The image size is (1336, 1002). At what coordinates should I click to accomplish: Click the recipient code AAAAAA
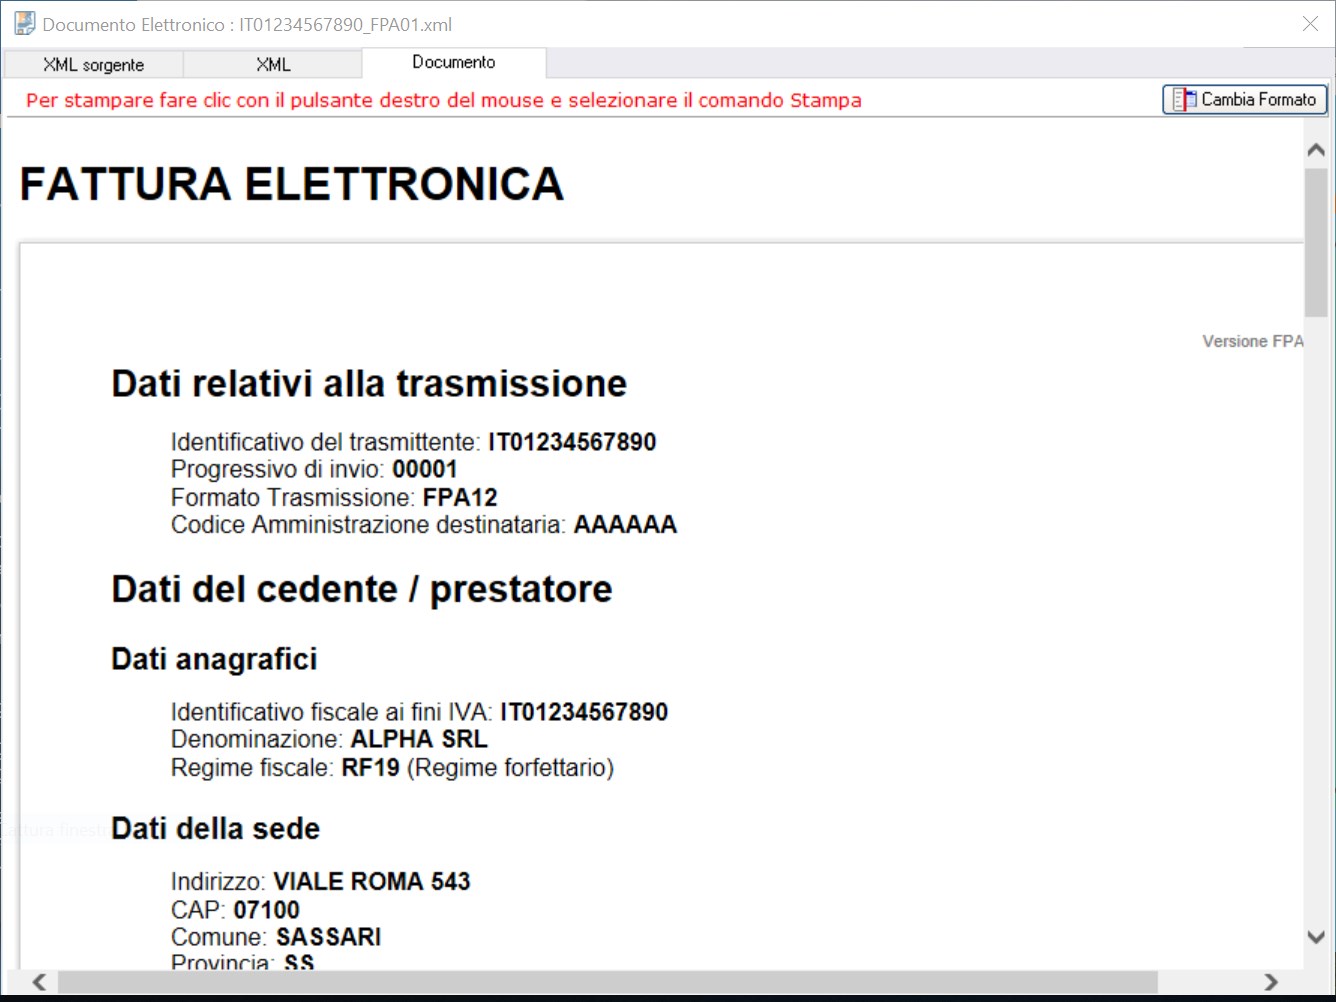[x=625, y=524]
